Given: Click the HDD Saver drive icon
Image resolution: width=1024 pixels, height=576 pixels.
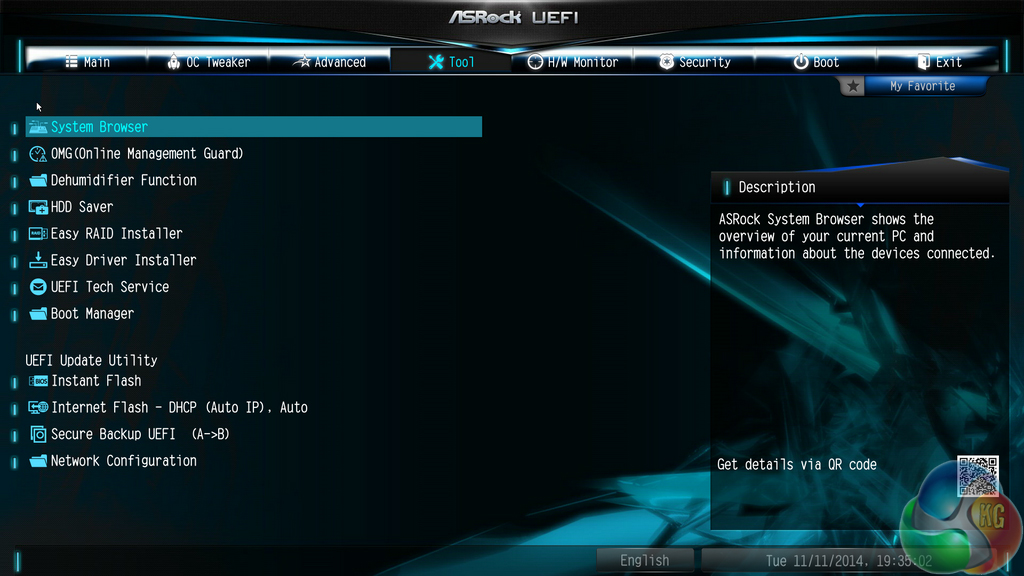Looking at the screenshot, I should (38, 207).
